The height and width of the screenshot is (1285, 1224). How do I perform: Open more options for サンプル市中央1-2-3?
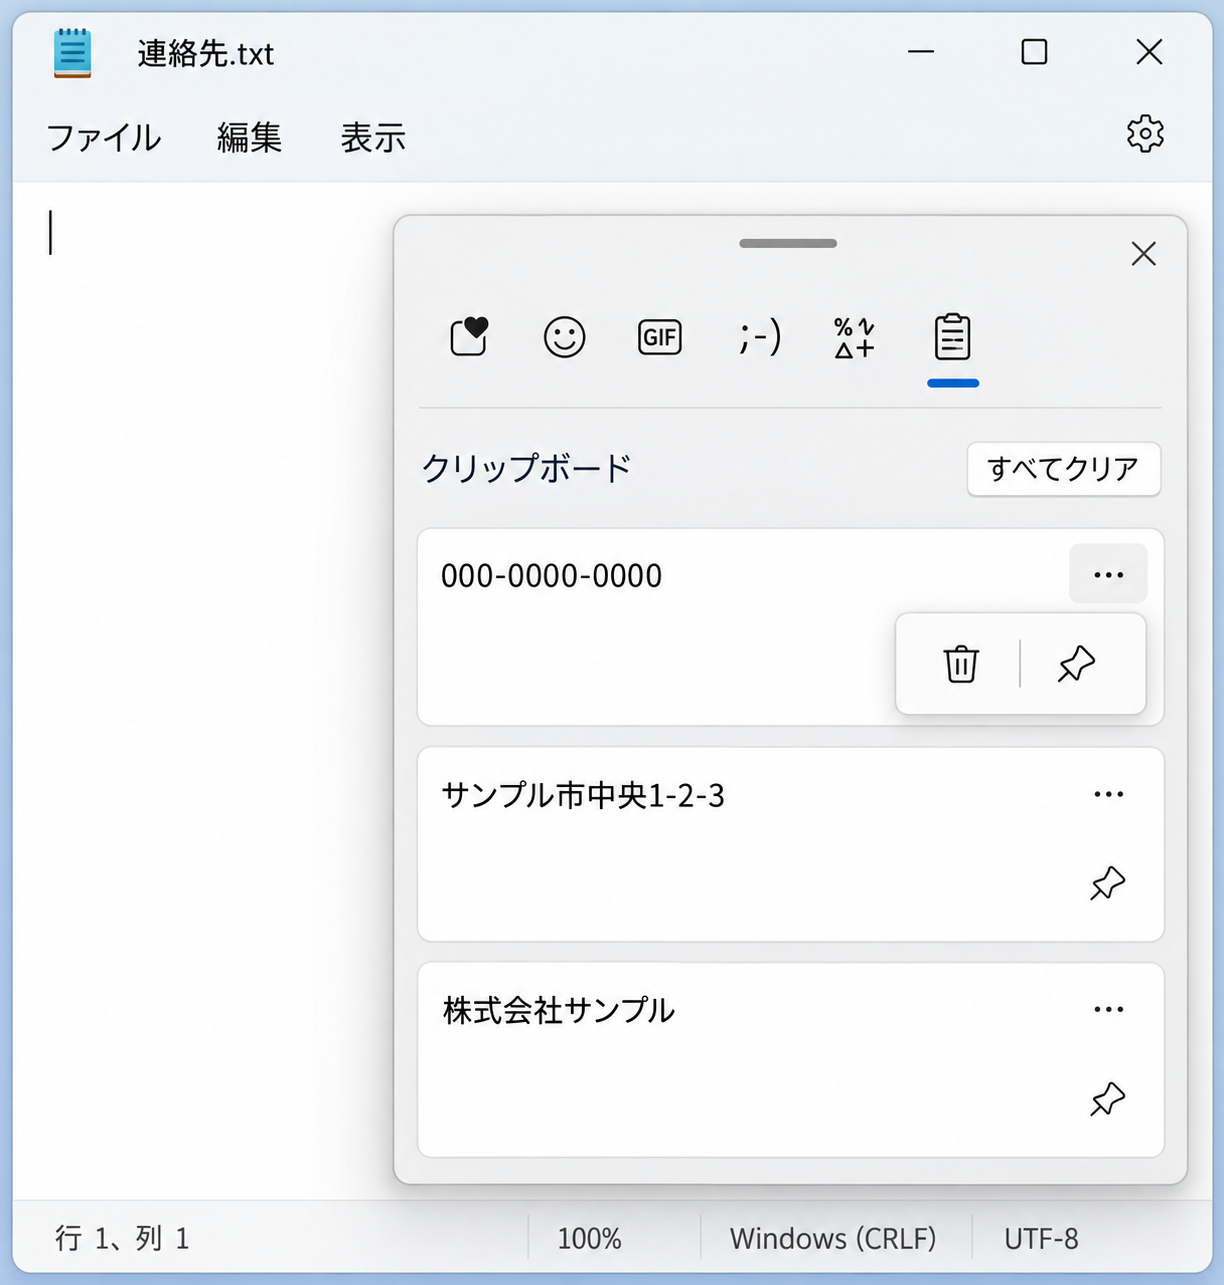click(1108, 794)
